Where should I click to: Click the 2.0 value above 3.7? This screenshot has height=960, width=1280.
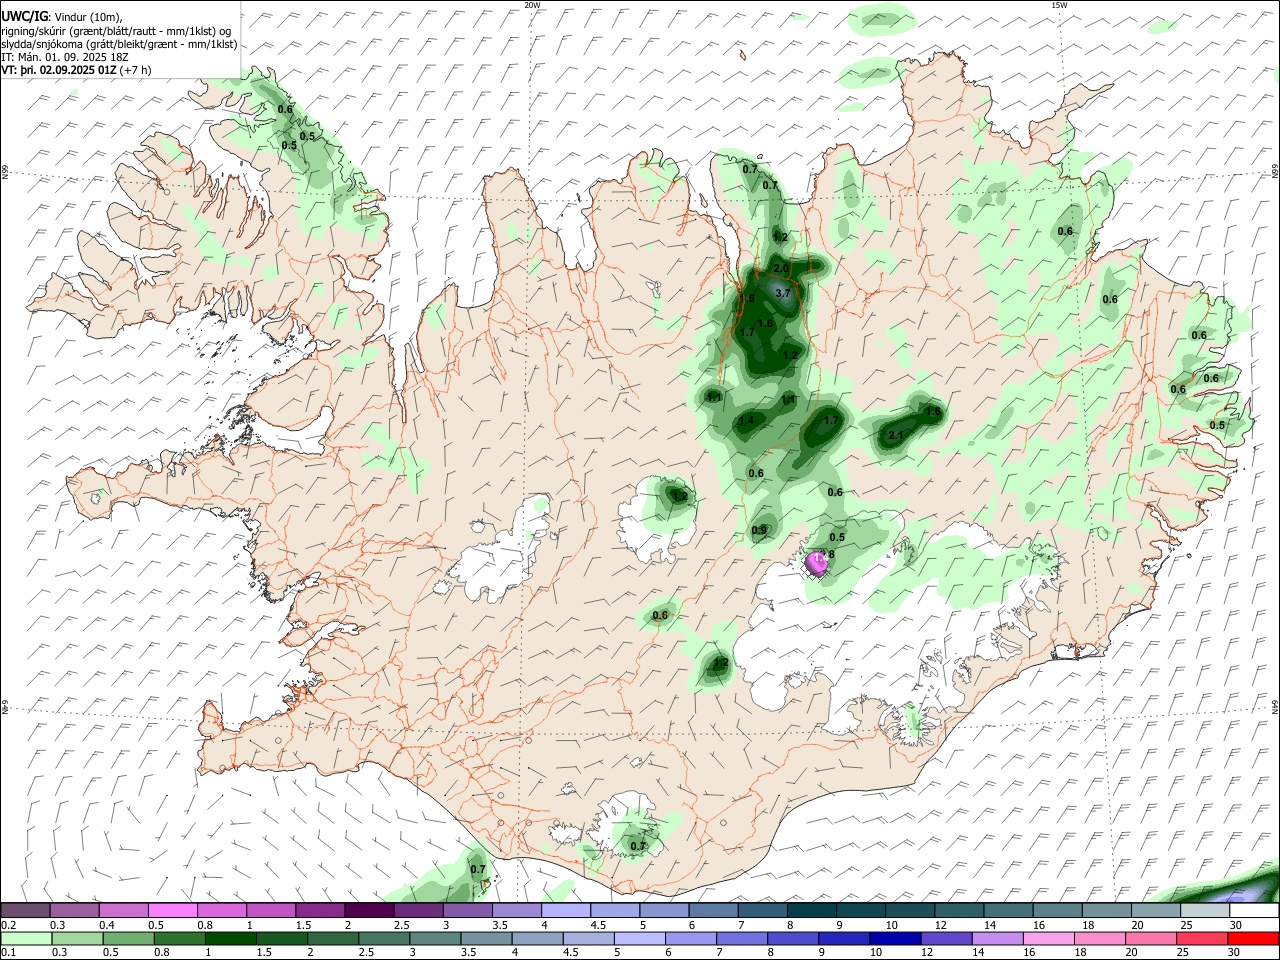[x=781, y=270]
